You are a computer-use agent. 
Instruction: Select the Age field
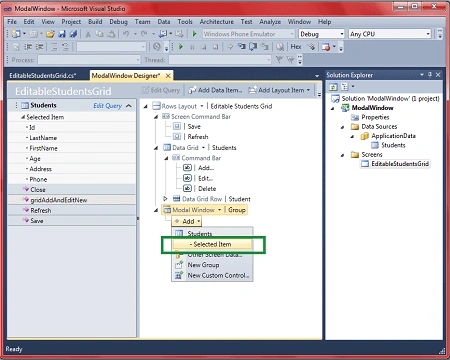click(35, 159)
